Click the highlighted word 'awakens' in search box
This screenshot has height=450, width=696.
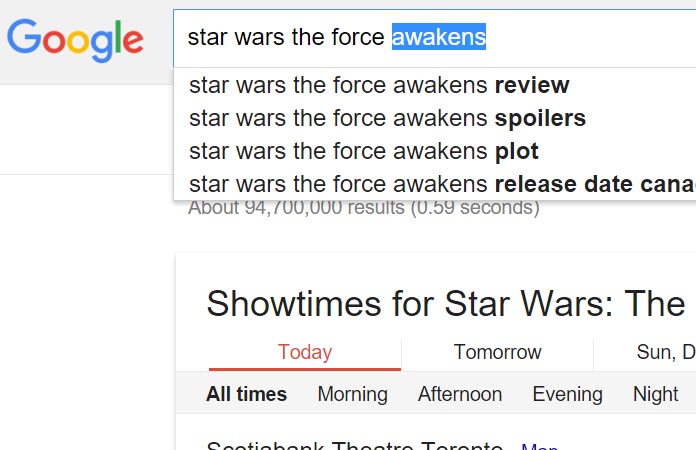point(439,37)
